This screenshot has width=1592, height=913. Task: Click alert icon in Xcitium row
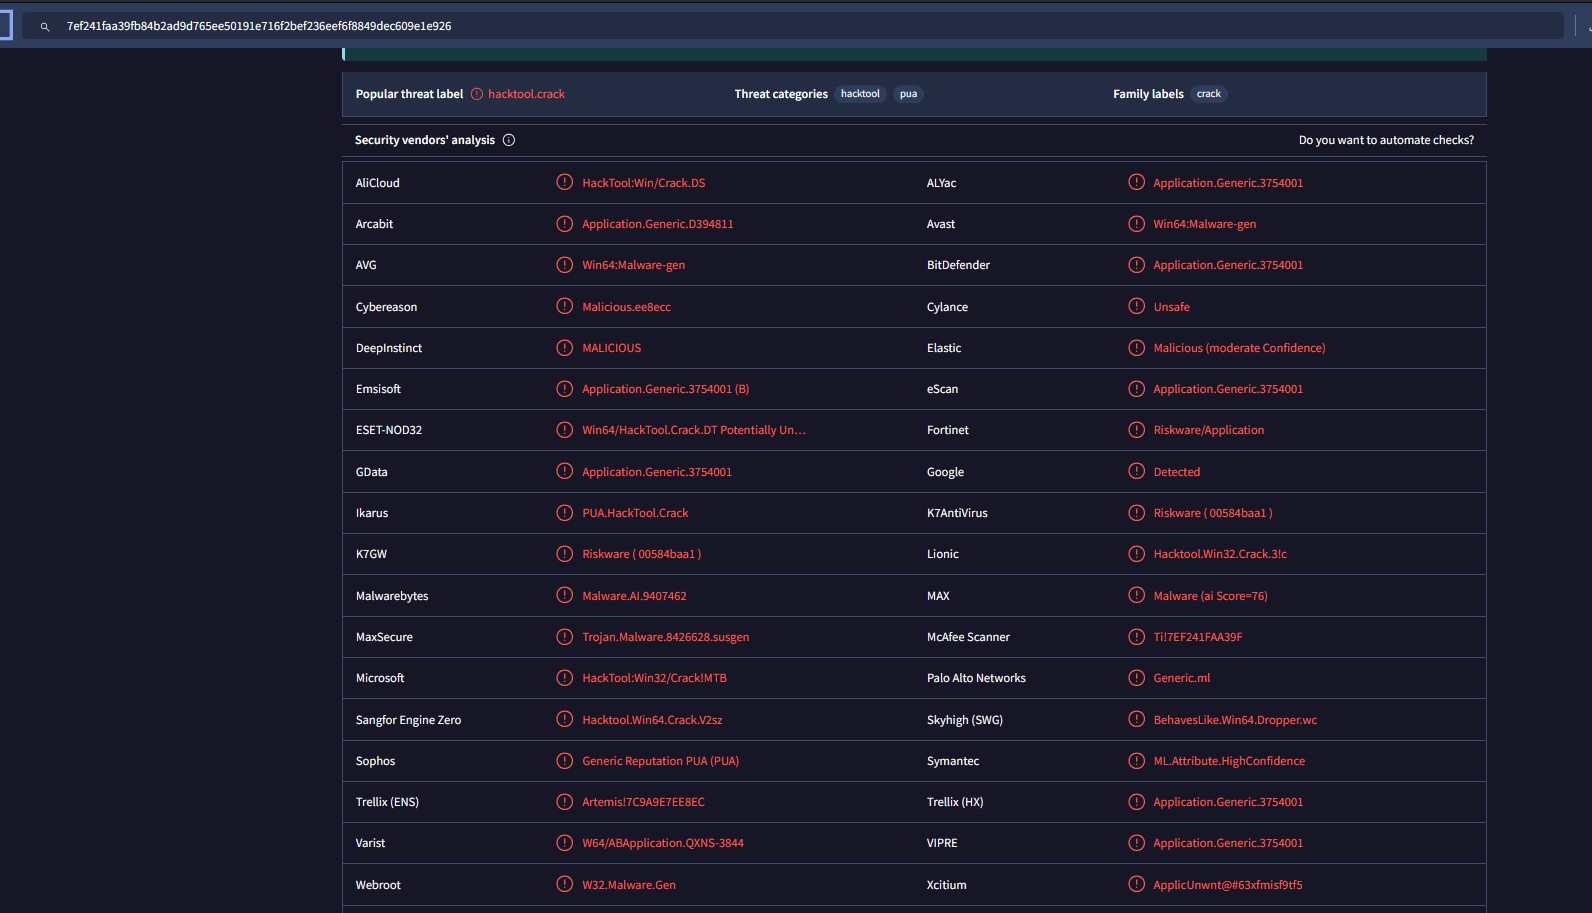[x=1136, y=885]
